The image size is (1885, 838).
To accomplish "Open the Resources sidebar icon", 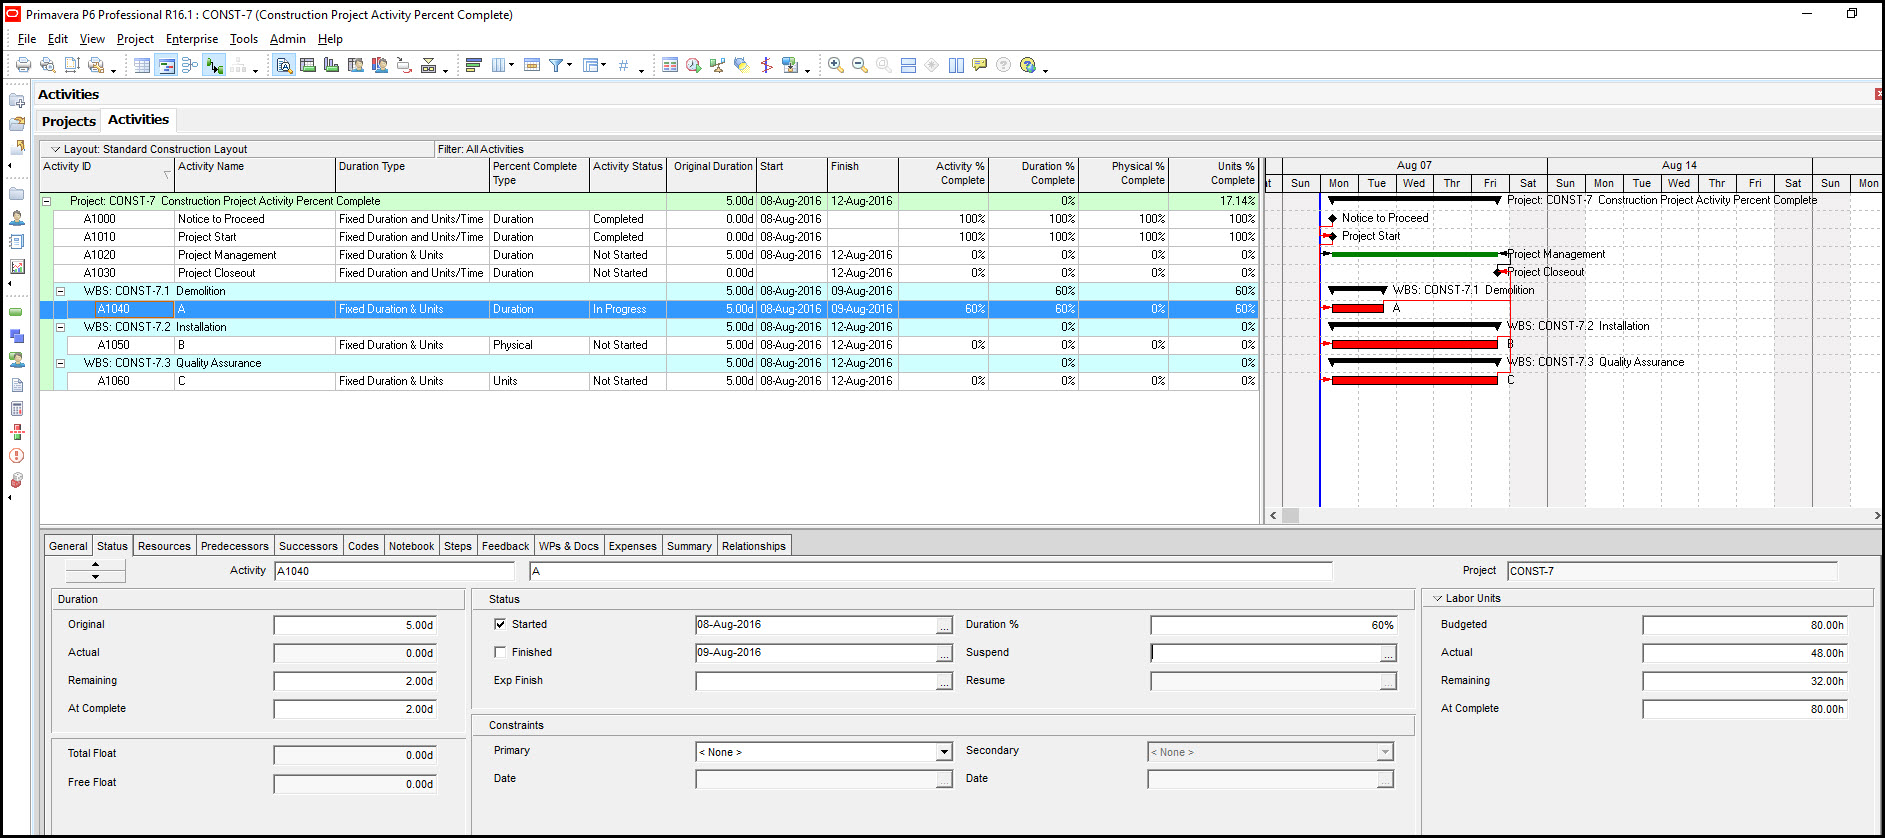I will pos(17,216).
